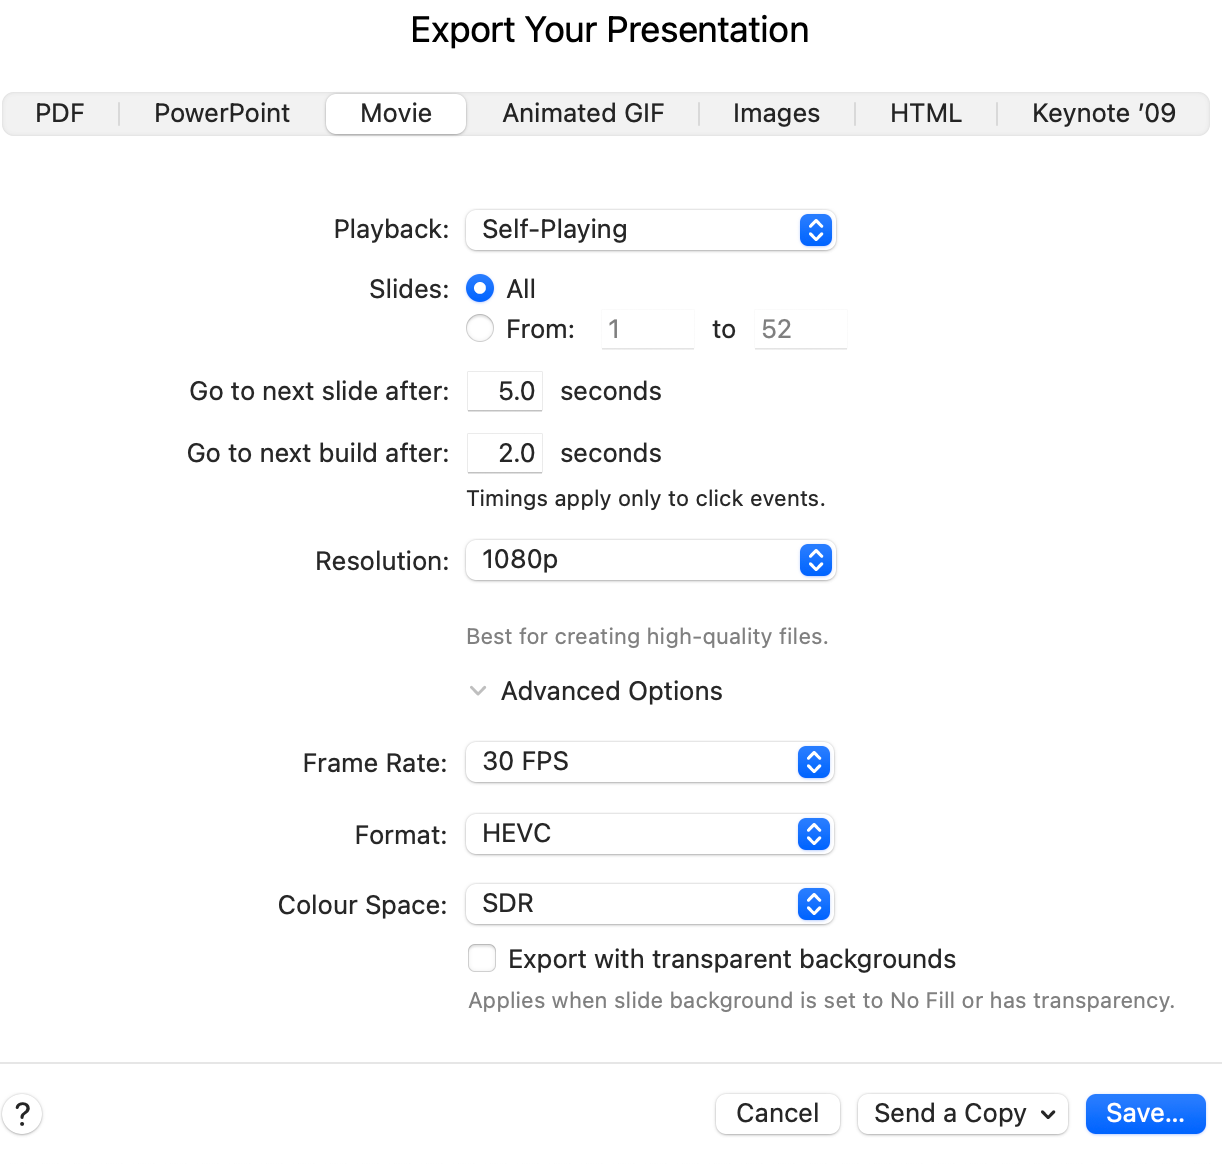Enable Export with transparent backgrounds checkbox
The height and width of the screenshot is (1164, 1222).
482,958
